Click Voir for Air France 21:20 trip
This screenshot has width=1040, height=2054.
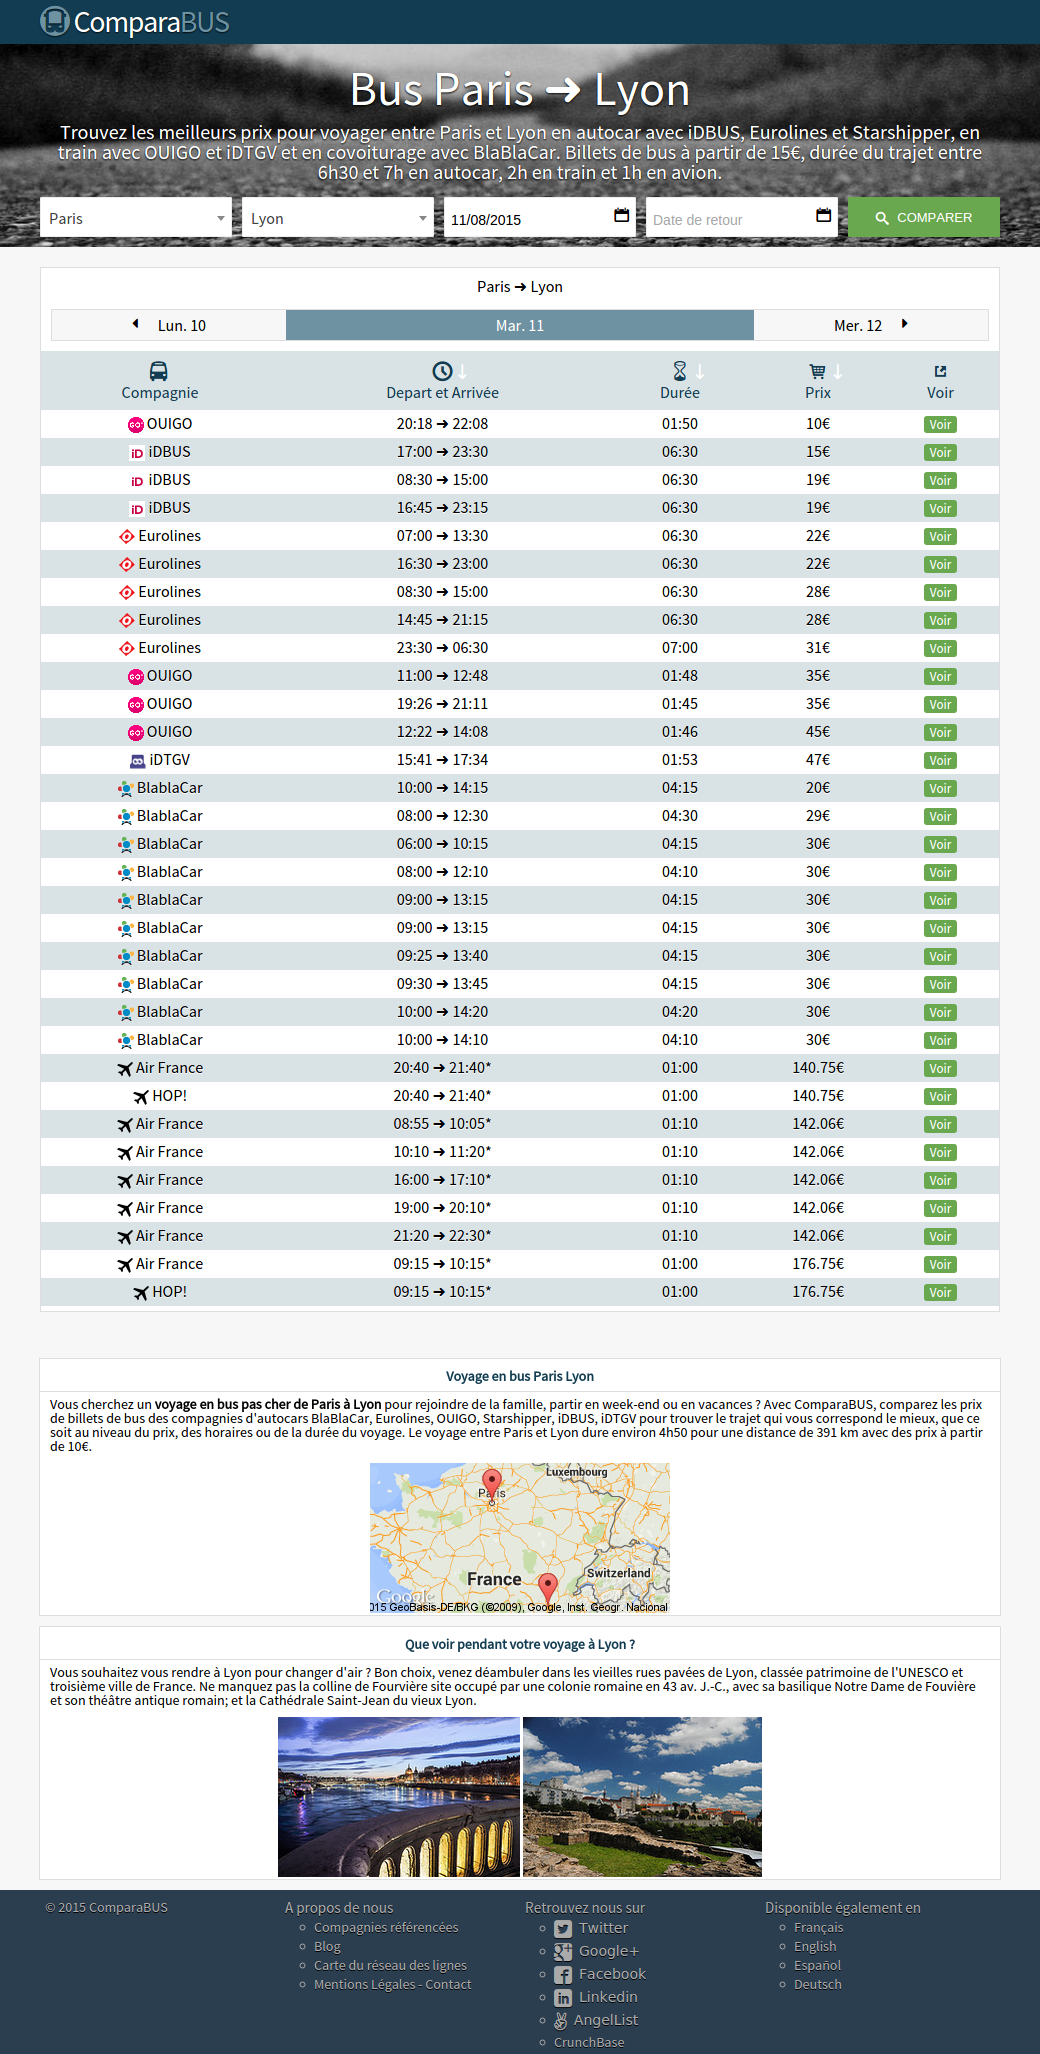coord(940,1237)
